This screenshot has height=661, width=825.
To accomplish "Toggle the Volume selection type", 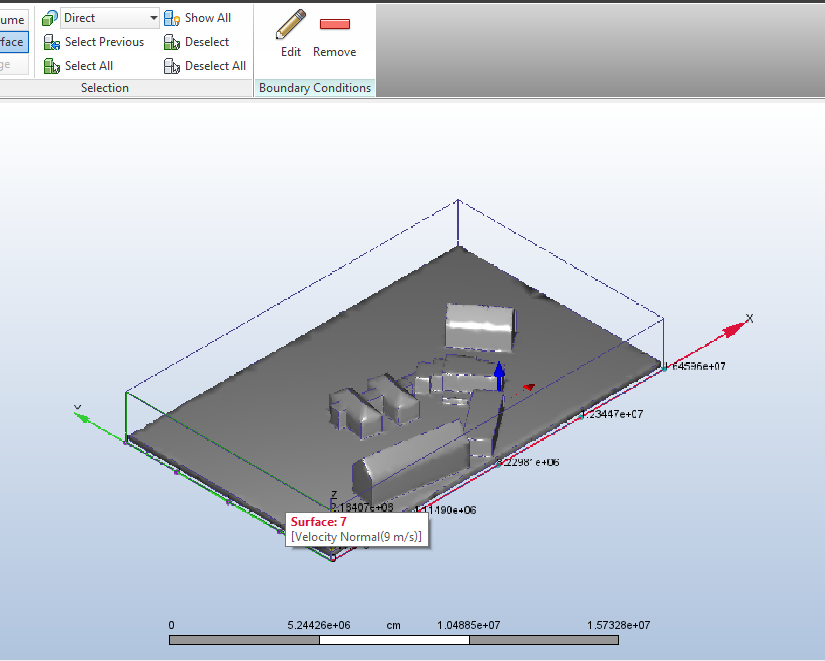I will 12,19.
